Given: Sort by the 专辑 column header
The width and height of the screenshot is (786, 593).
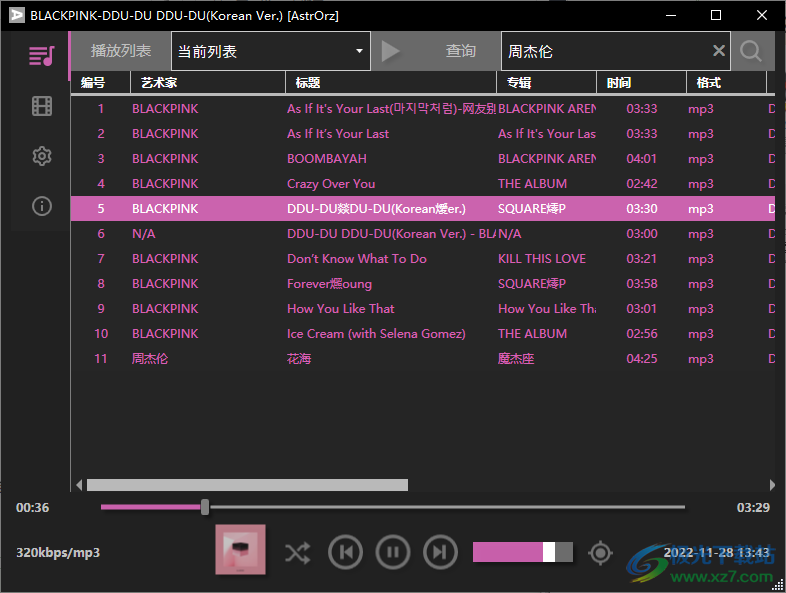Looking at the screenshot, I should 546,82.
